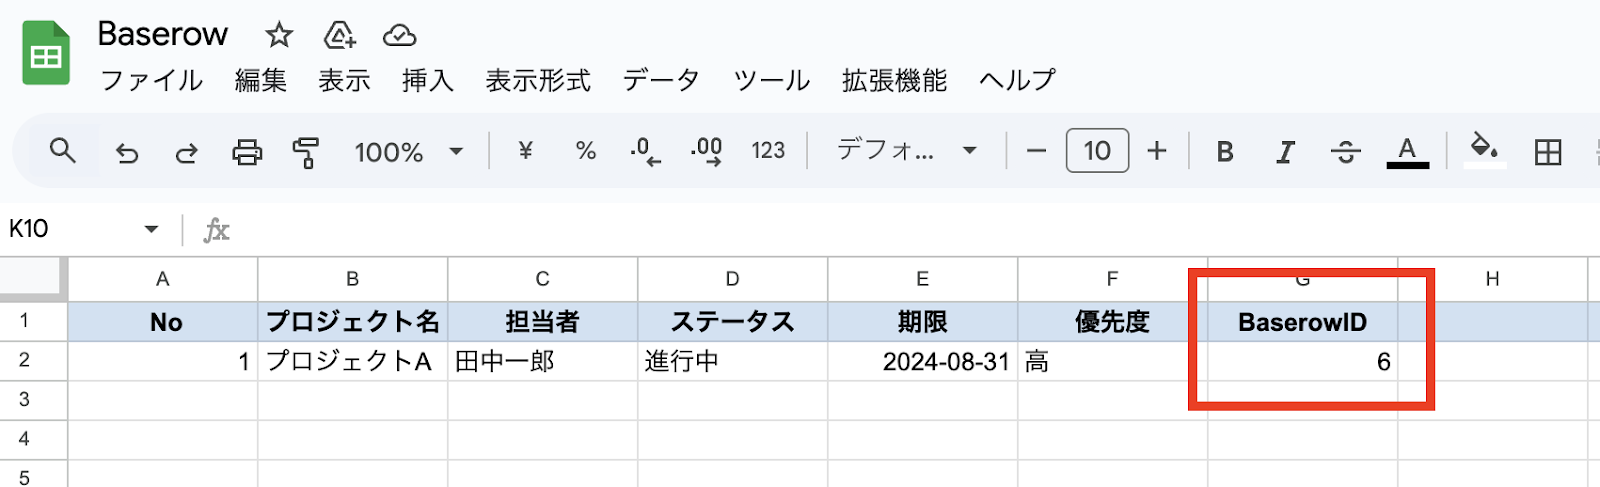Open the cloud save status icon

[399, 36]
